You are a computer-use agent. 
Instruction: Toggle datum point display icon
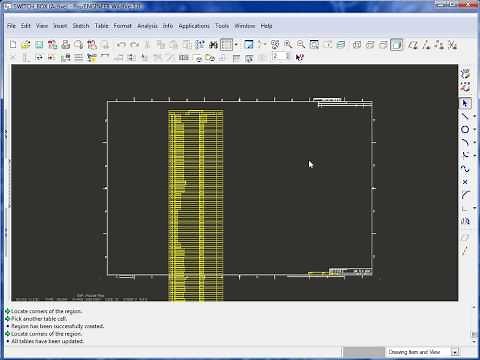(439, 44)
